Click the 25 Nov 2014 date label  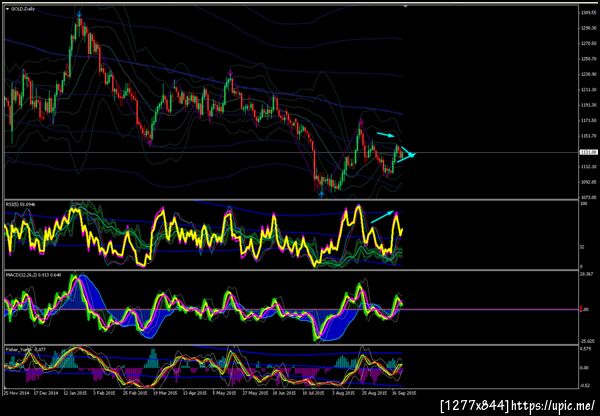click(x=17, y=393)
